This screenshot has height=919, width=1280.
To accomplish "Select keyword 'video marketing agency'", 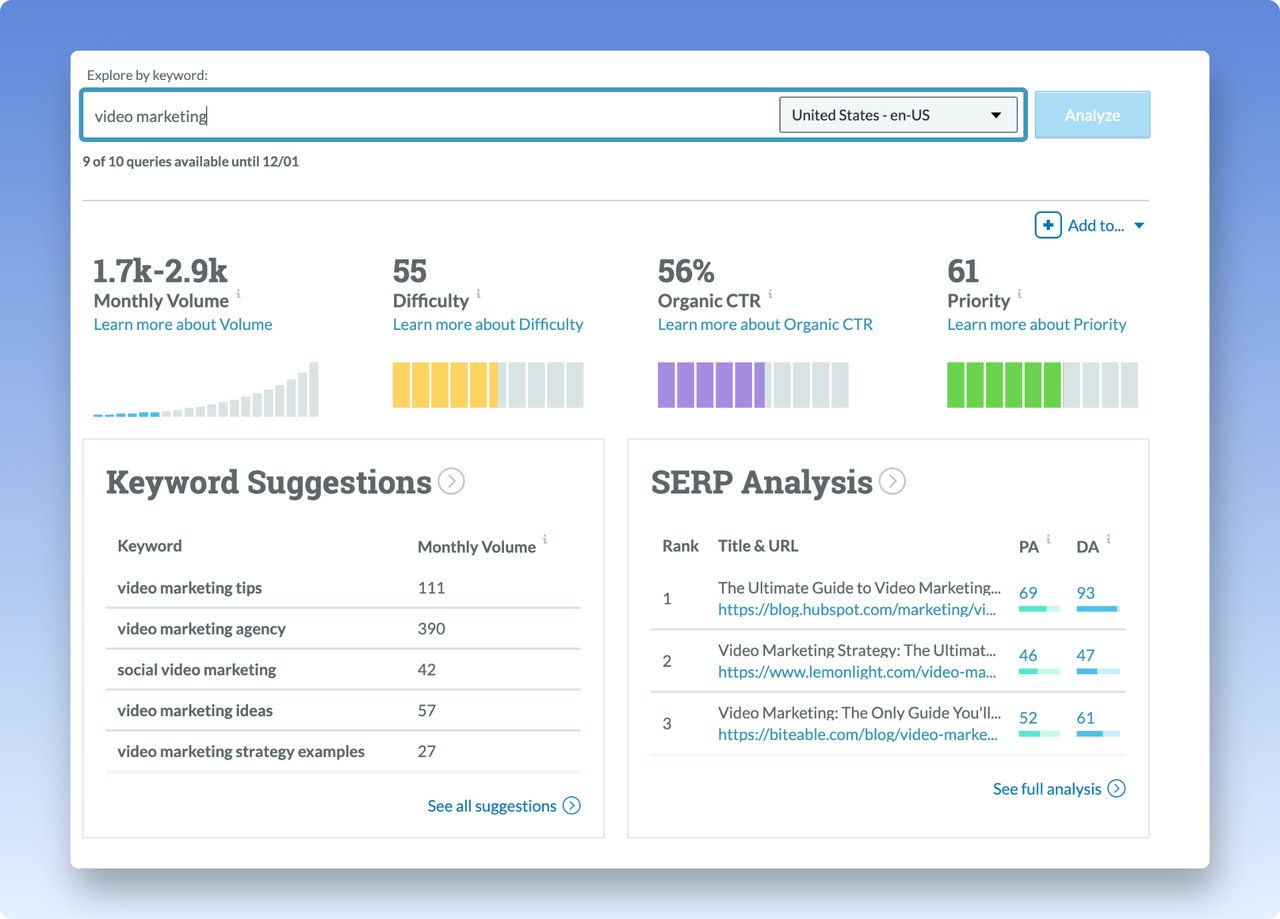I will coord(201,629).
